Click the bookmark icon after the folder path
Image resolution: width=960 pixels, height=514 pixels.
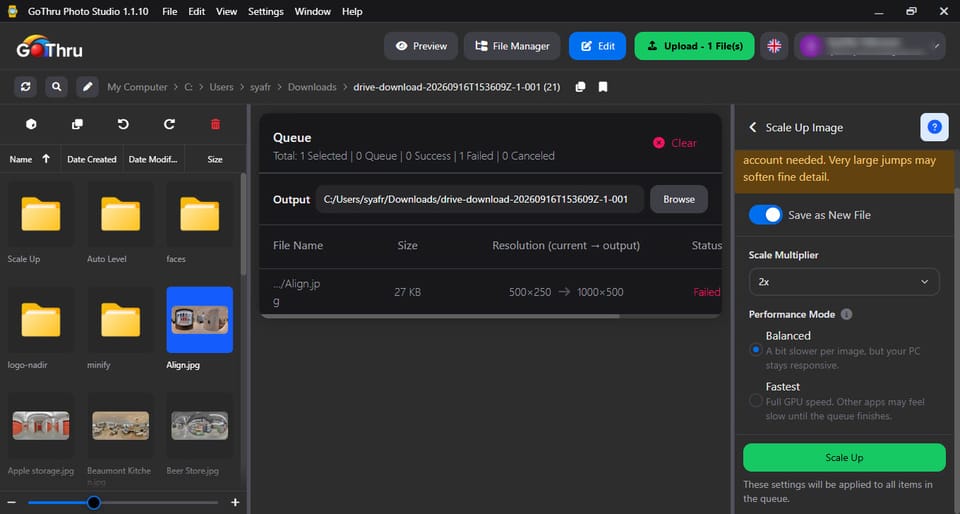(603, 87)
